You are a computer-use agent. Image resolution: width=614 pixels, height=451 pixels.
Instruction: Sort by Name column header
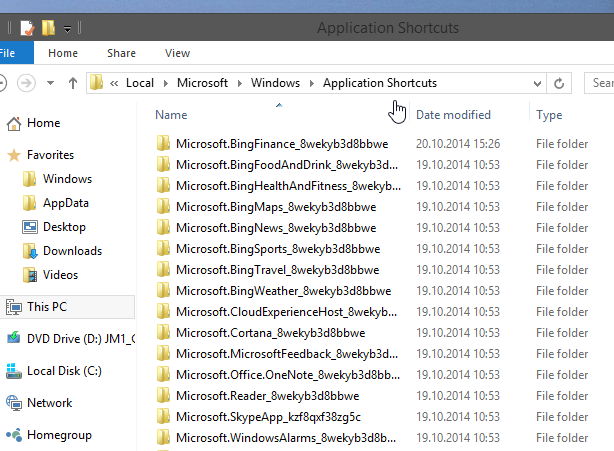(171, 115)
